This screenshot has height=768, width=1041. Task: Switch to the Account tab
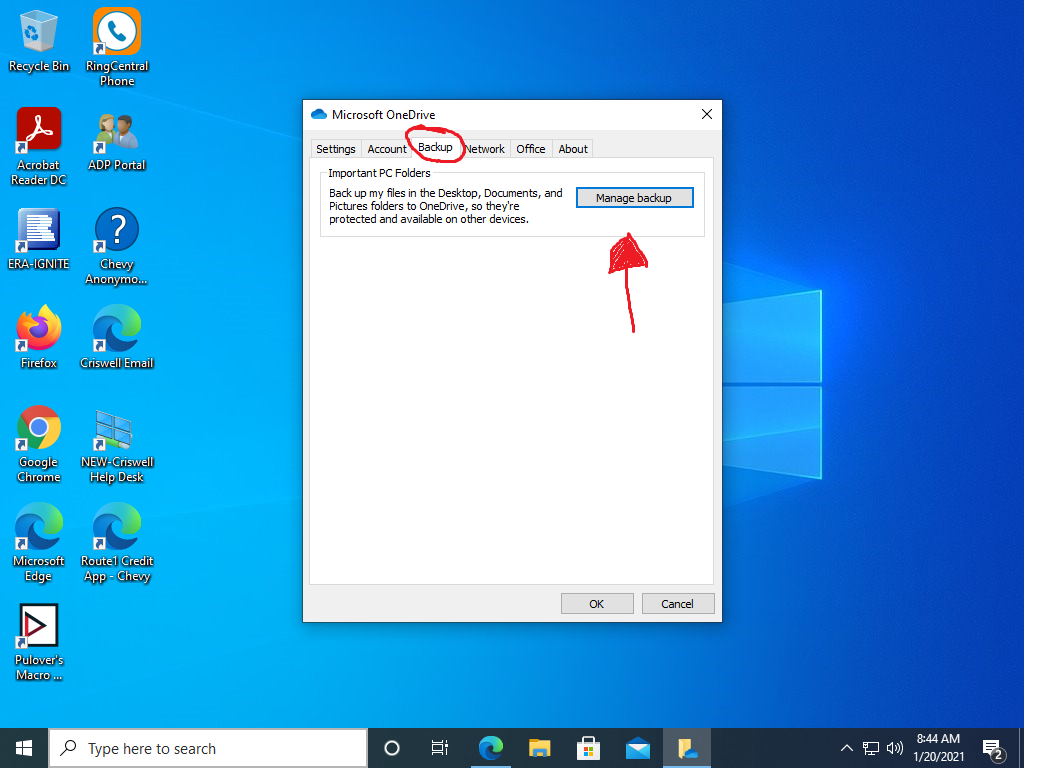(386, 149)
